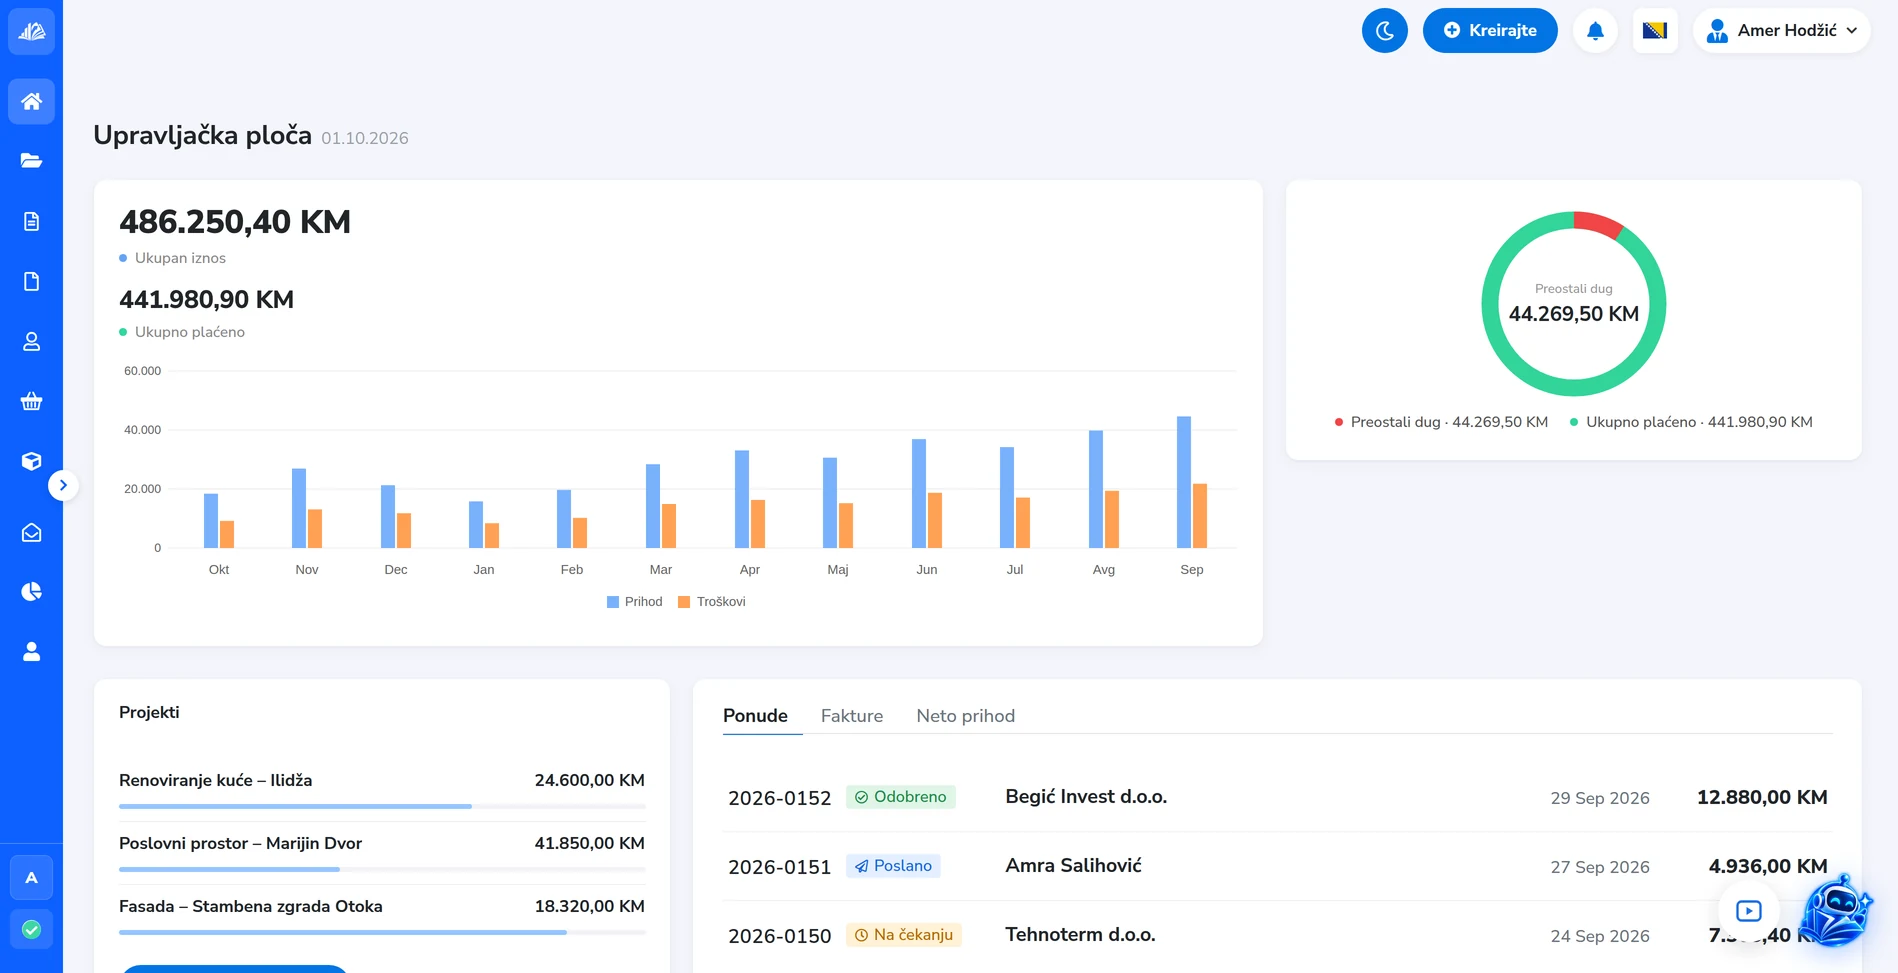Screen dimensions: 1898x973
Task: Click the app logo in sidebar
Action: pos(31,31)
